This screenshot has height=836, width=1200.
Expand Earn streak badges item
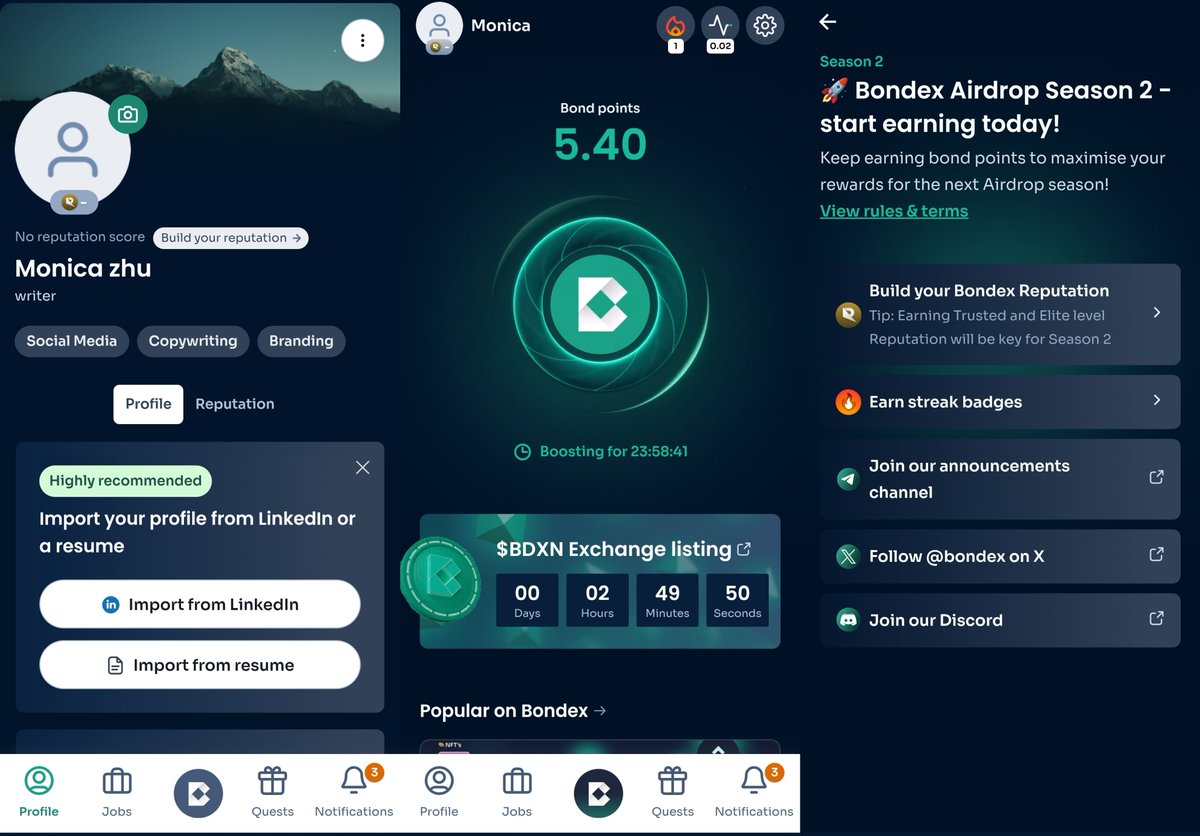coord(1000,402)
